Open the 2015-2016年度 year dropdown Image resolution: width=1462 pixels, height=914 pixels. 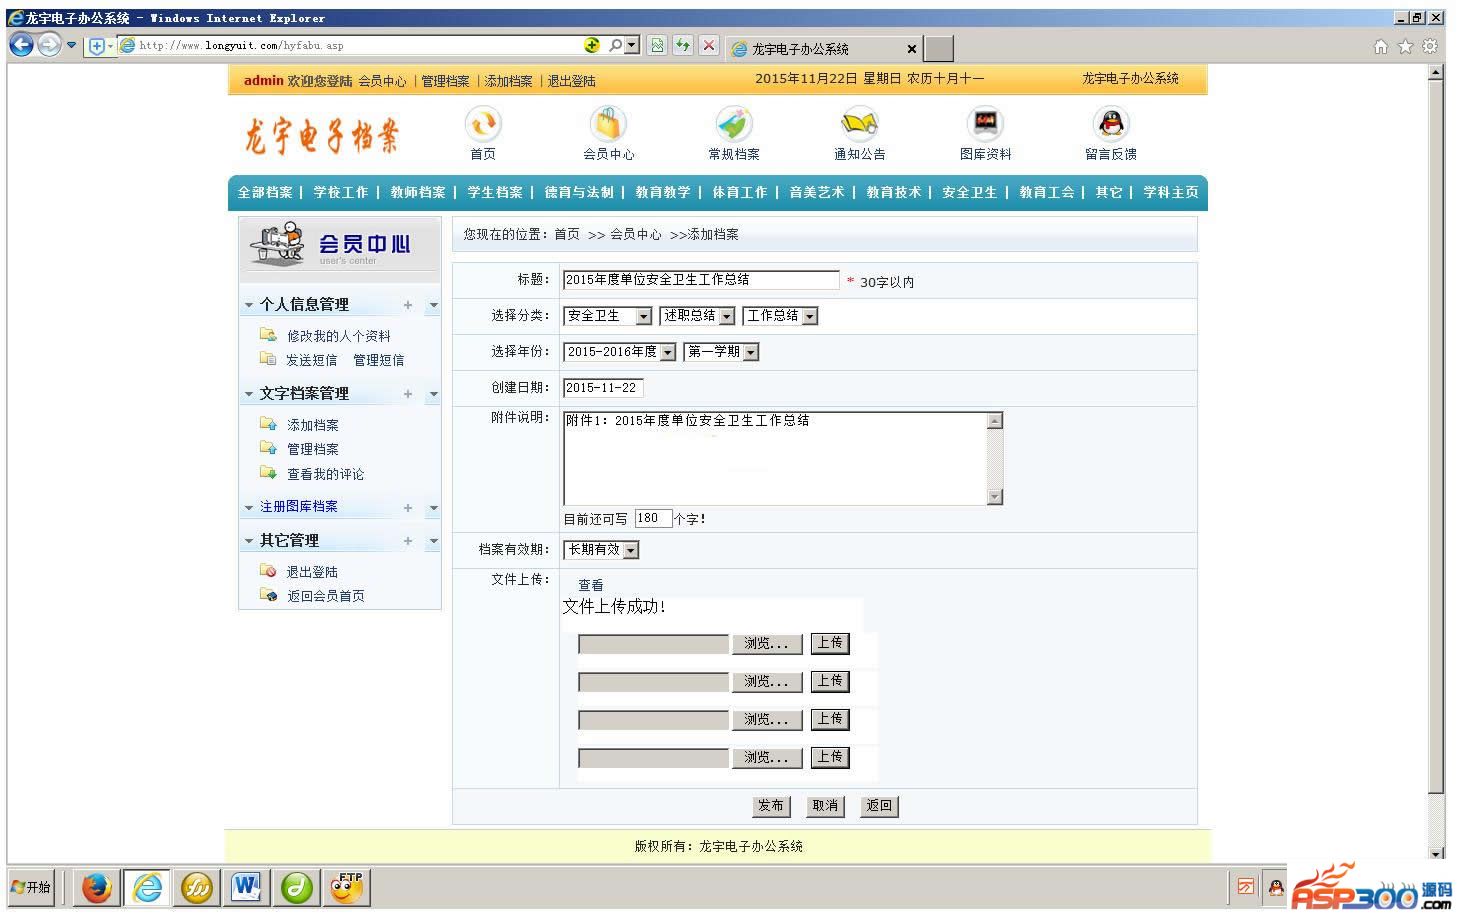pyautogui.click(x=620, y=352)
